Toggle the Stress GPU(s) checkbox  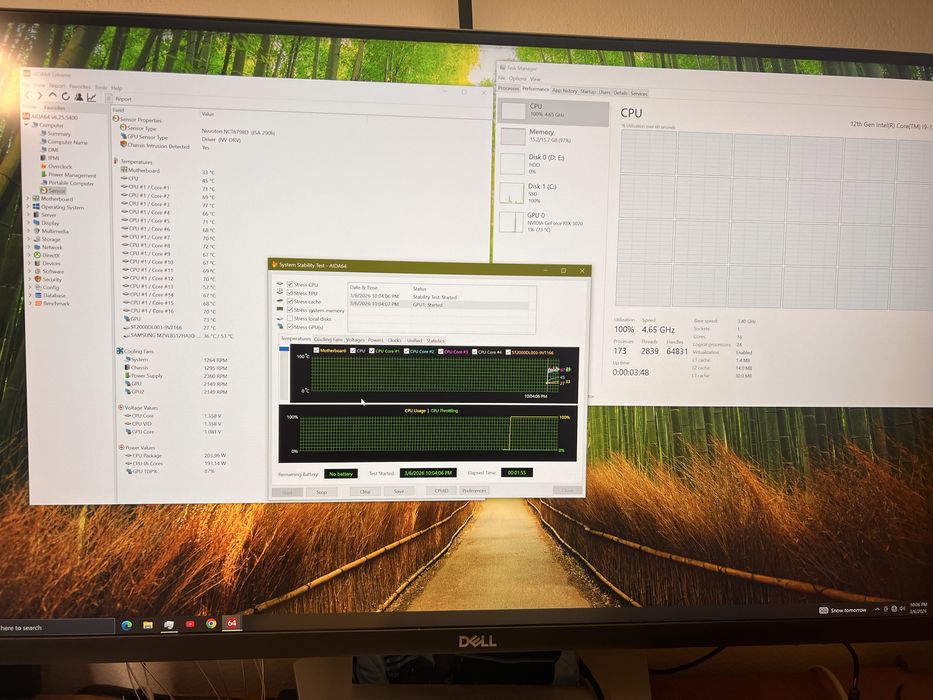click(x=290, y=327)
